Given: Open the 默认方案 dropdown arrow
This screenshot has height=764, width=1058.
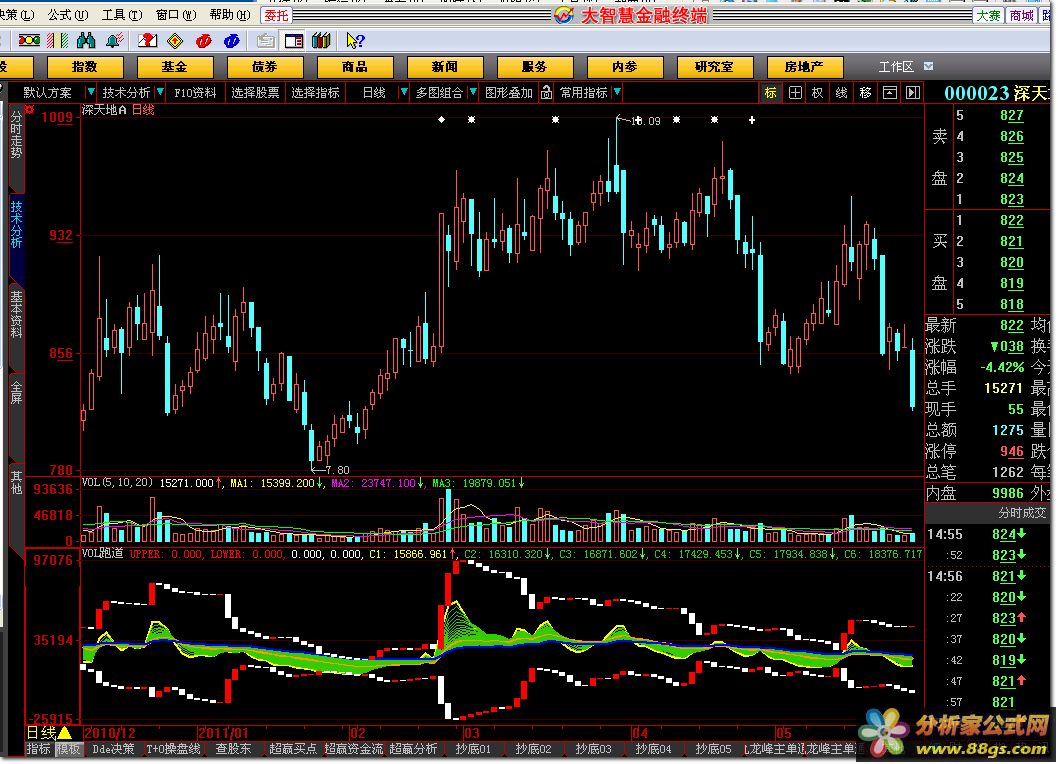Looking at the screenshot, I should 90,92.
